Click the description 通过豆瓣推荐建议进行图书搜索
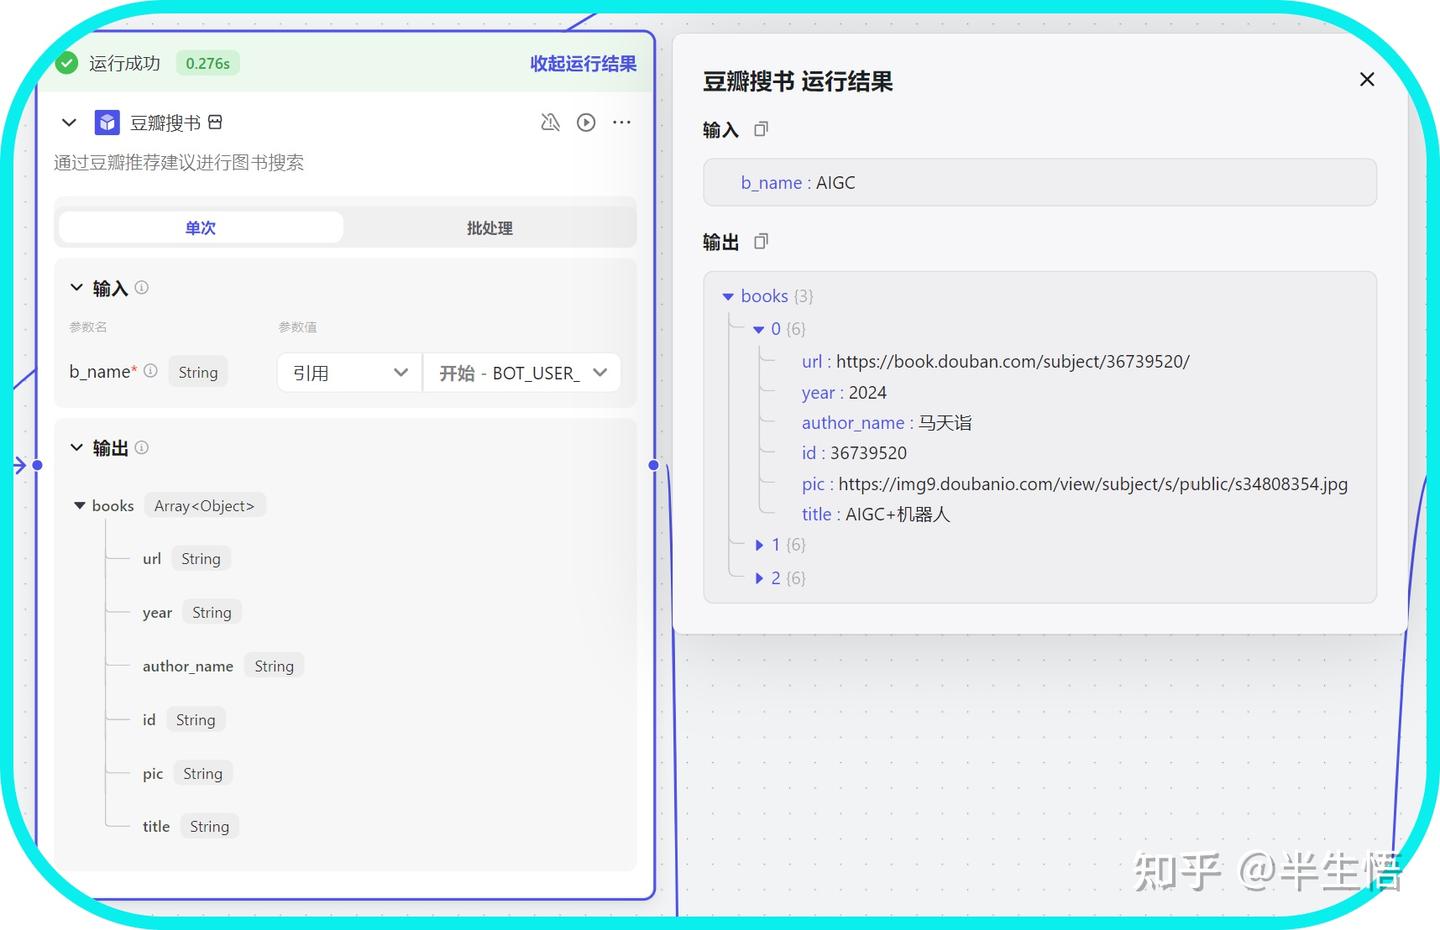The image size is (1440, 930). coord(179,162)
